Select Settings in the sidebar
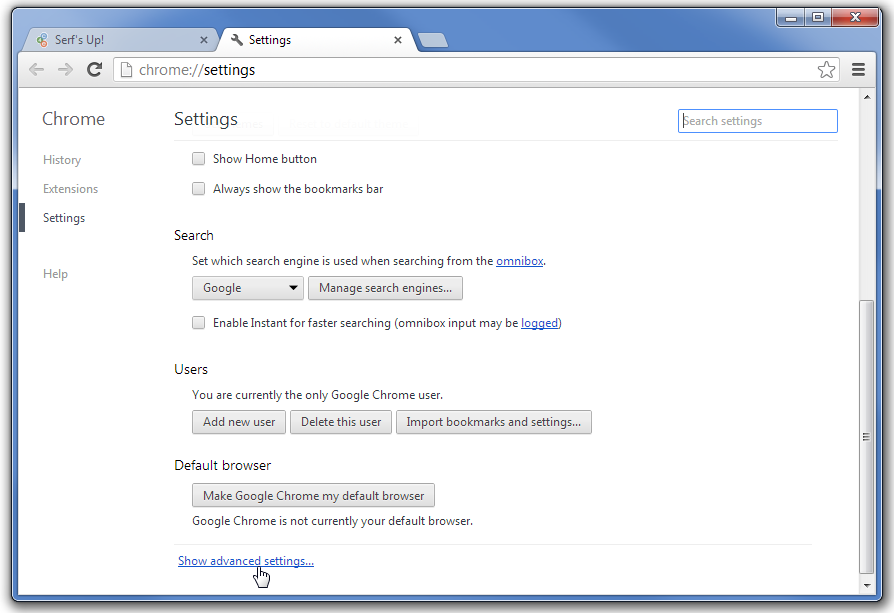Screen dimensions: 894x613 [64, 218]
